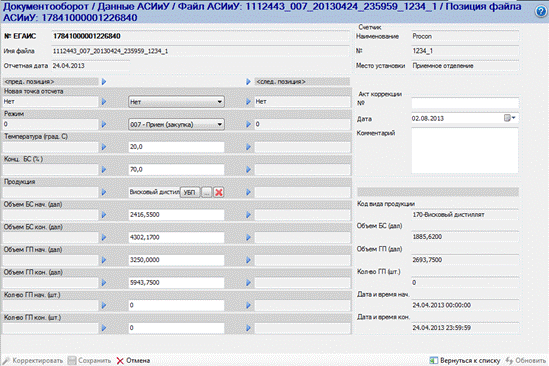
Task: Click left arrow in Объем БС нач. row
Action: pos(104,215)
